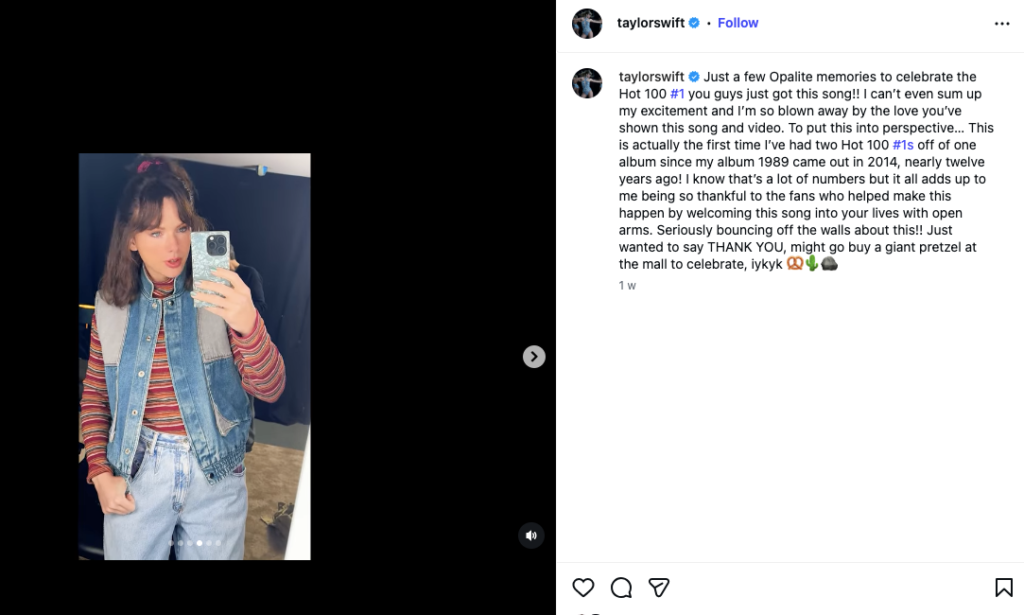Share post using the paper plane icon
Screen dimensions: 1024x615
click(658, 587)
